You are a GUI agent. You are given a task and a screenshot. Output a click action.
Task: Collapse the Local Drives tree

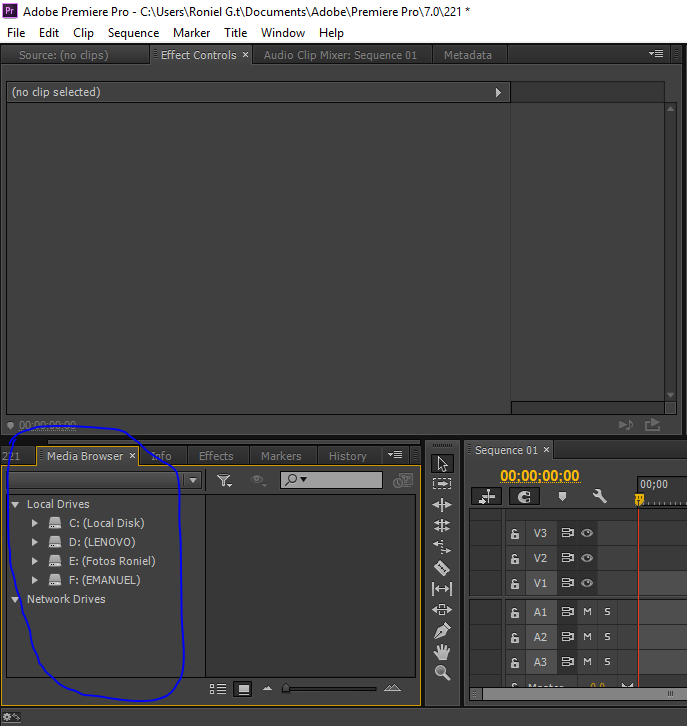click(15, 505)
